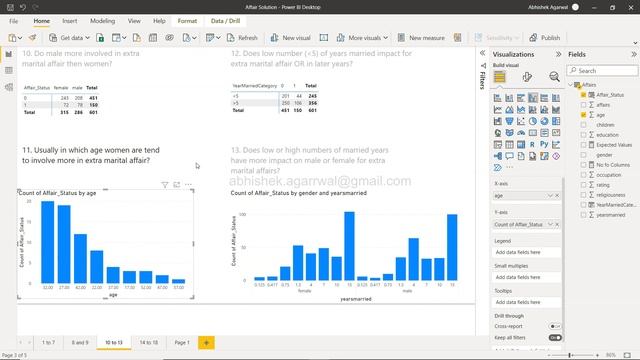Screen dimensions: 640x360
Task: Open the Format ribbon tab
Action: [x=187, y=21]
